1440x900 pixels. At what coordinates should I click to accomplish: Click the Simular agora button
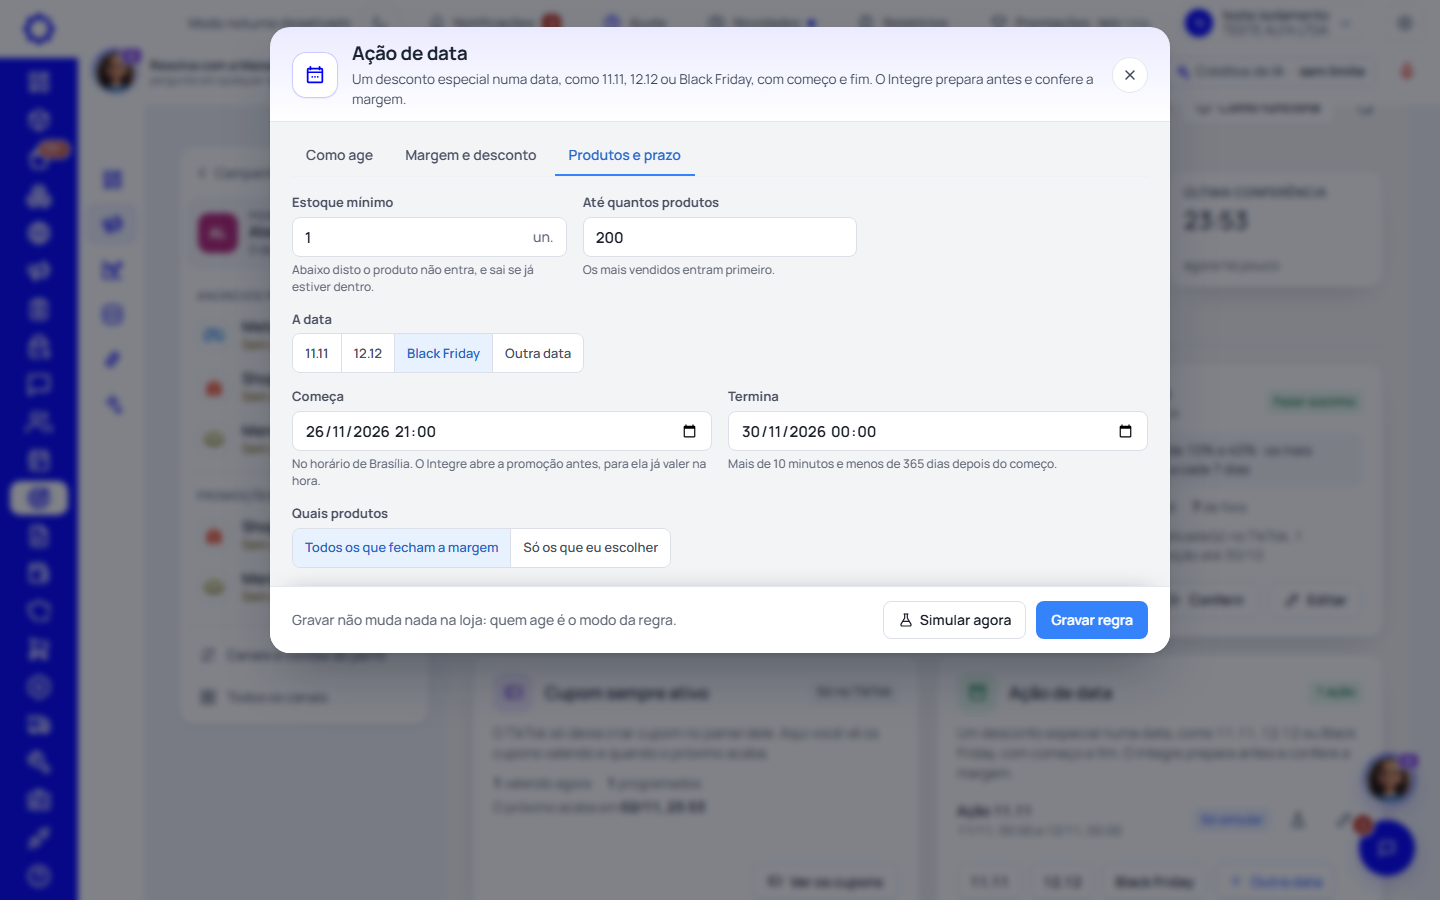954,620
